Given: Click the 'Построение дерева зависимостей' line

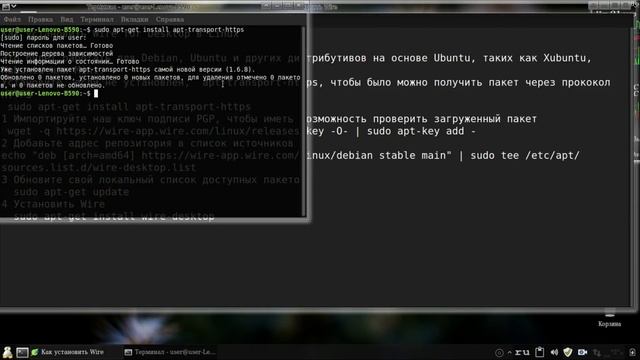Looking at the screenshot, I should tap(57, 53).
